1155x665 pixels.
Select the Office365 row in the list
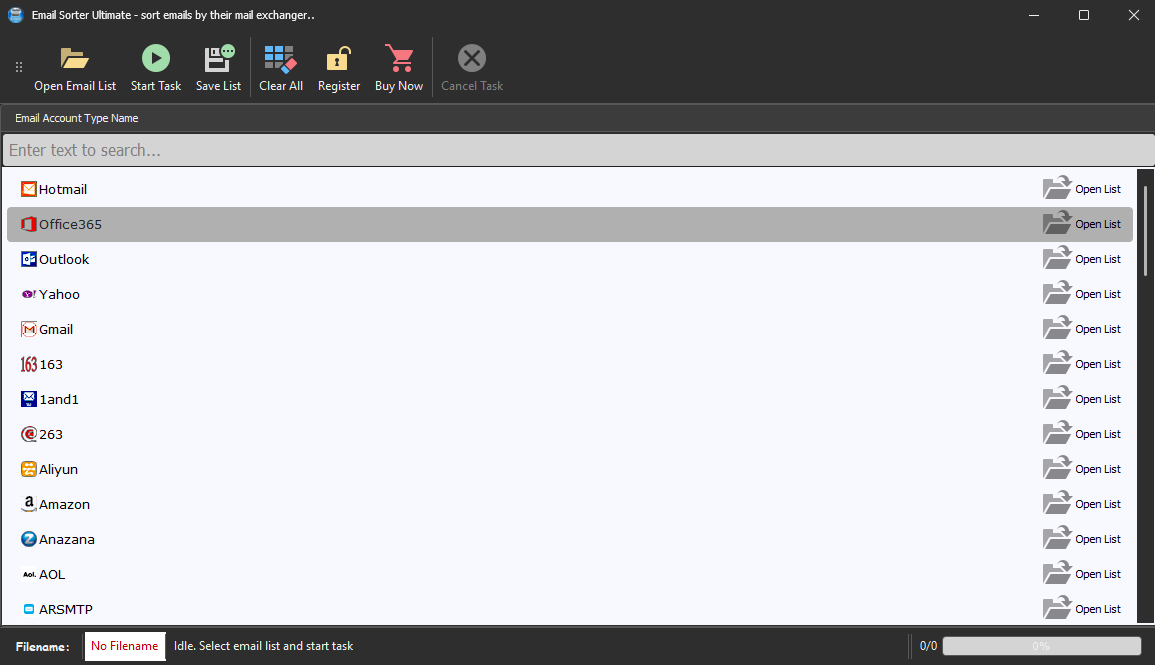click(400, 223)
